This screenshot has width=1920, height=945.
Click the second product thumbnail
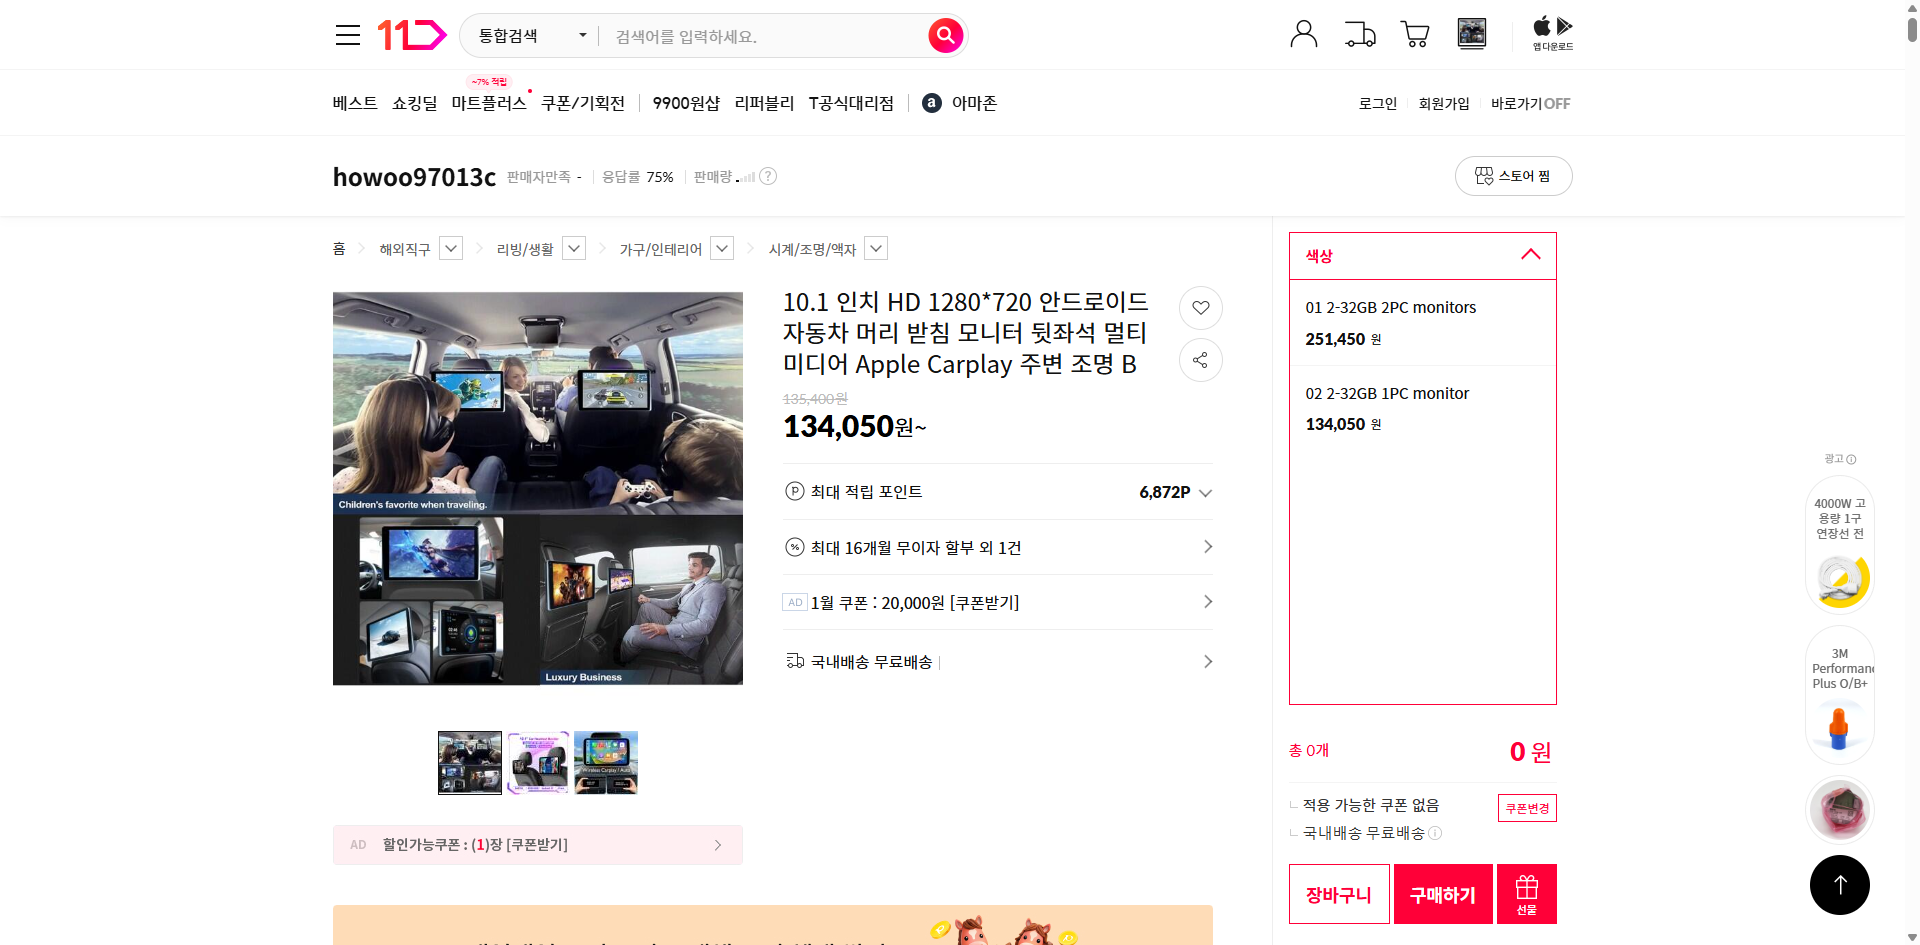click(537, 762)
